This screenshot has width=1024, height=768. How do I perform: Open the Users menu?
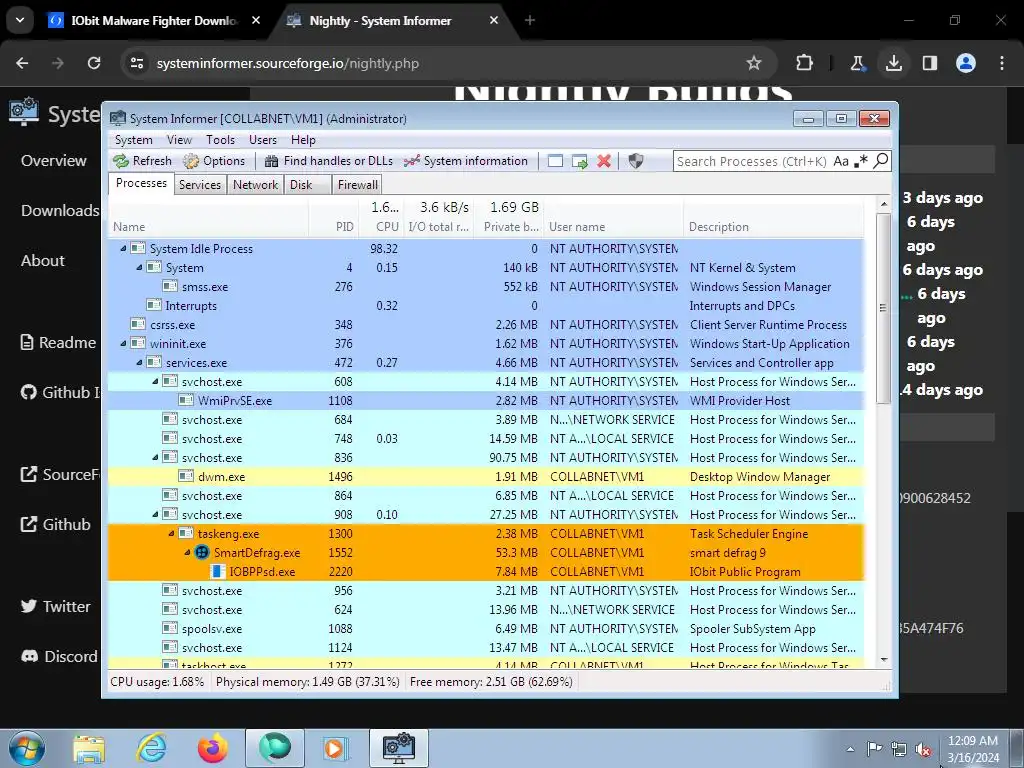click(263, 140)
